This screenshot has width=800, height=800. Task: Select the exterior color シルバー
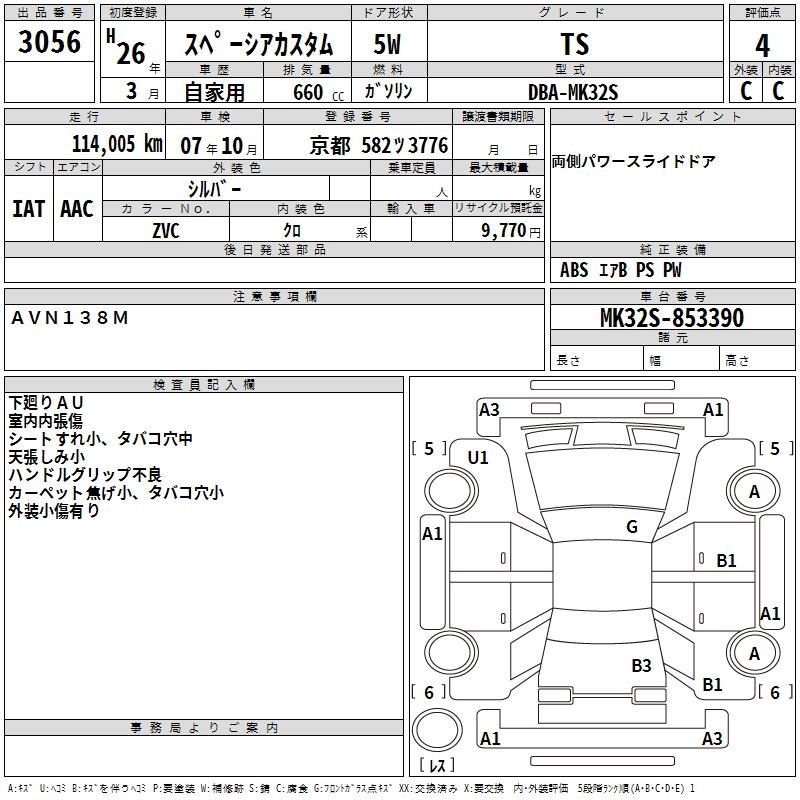point(214,189)
